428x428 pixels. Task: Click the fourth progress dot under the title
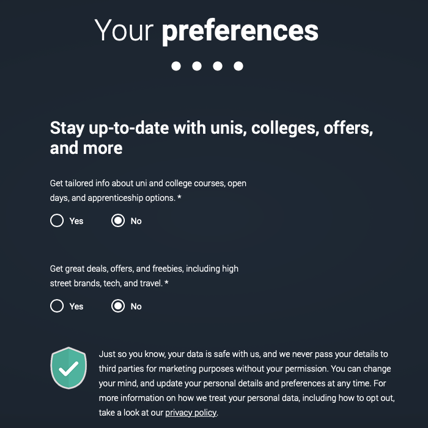point(238,66)
